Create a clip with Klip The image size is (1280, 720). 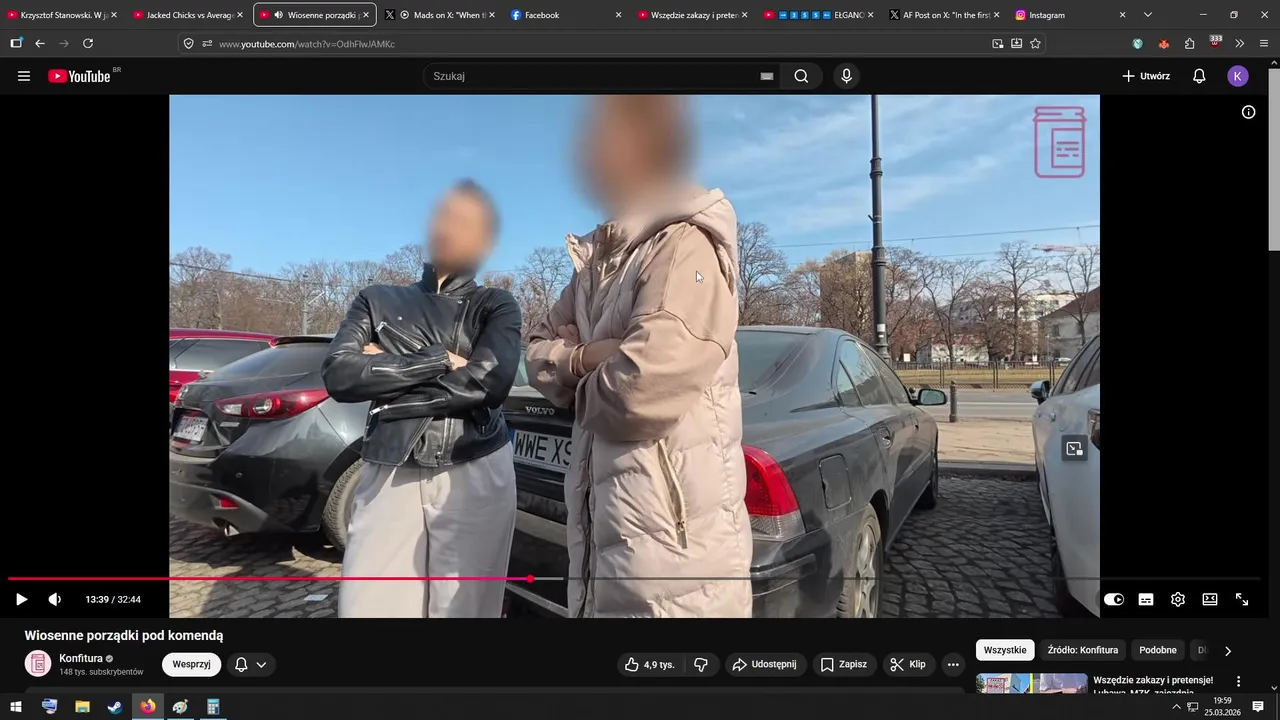[908, 664]
